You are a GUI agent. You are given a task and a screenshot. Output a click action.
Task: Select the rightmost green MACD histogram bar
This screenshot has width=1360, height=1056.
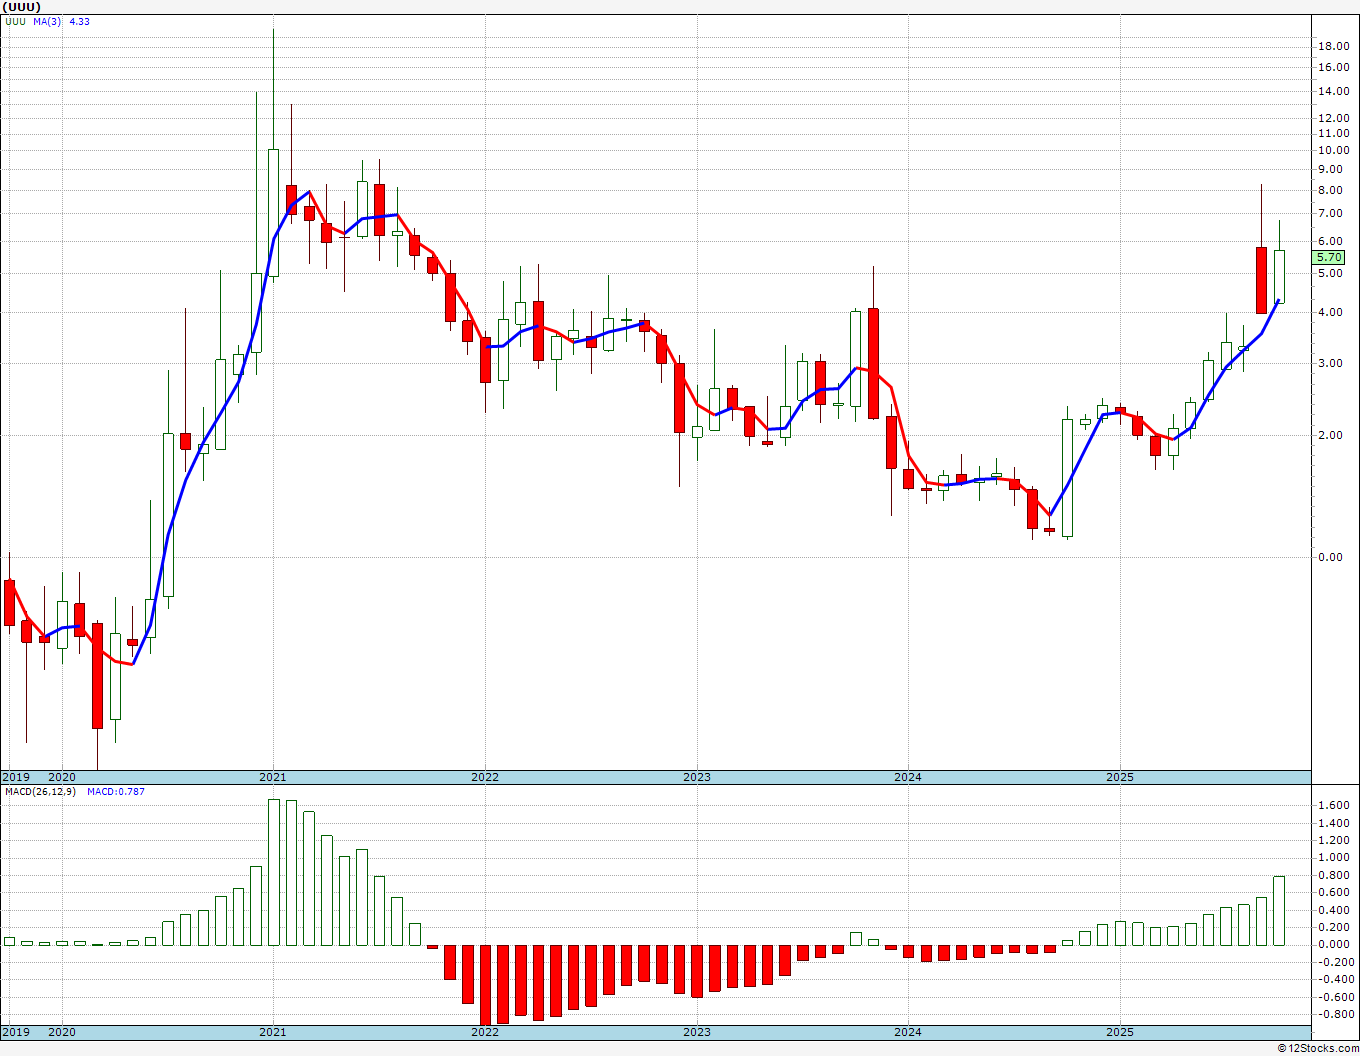[x=1279, y=910]
